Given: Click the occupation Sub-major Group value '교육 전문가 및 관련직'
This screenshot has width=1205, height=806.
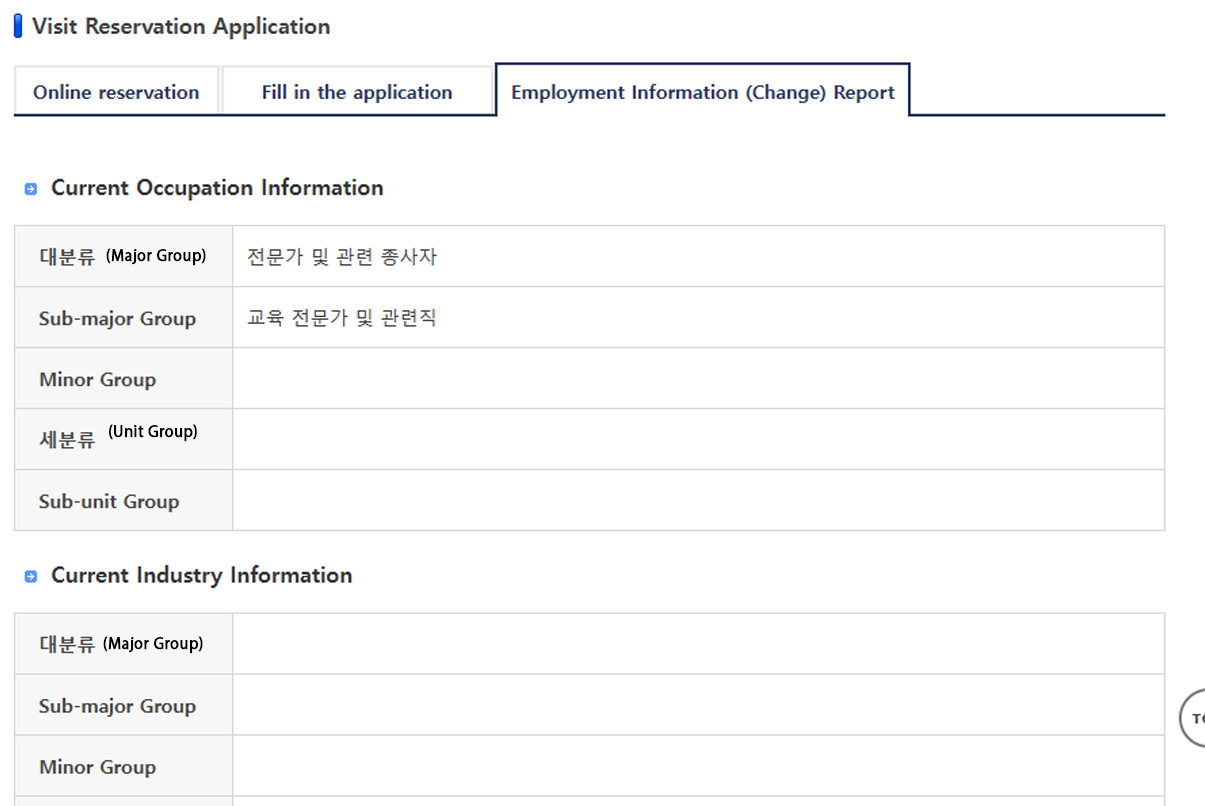Looking at the screenshot, I should pos(342,318).
